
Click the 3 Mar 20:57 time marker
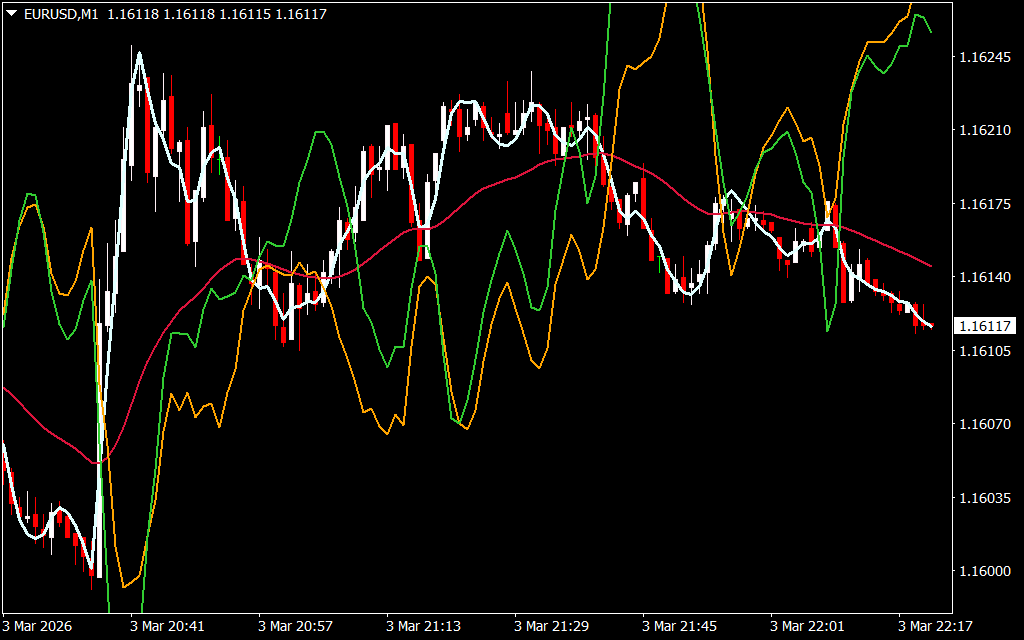coord(295,626)
